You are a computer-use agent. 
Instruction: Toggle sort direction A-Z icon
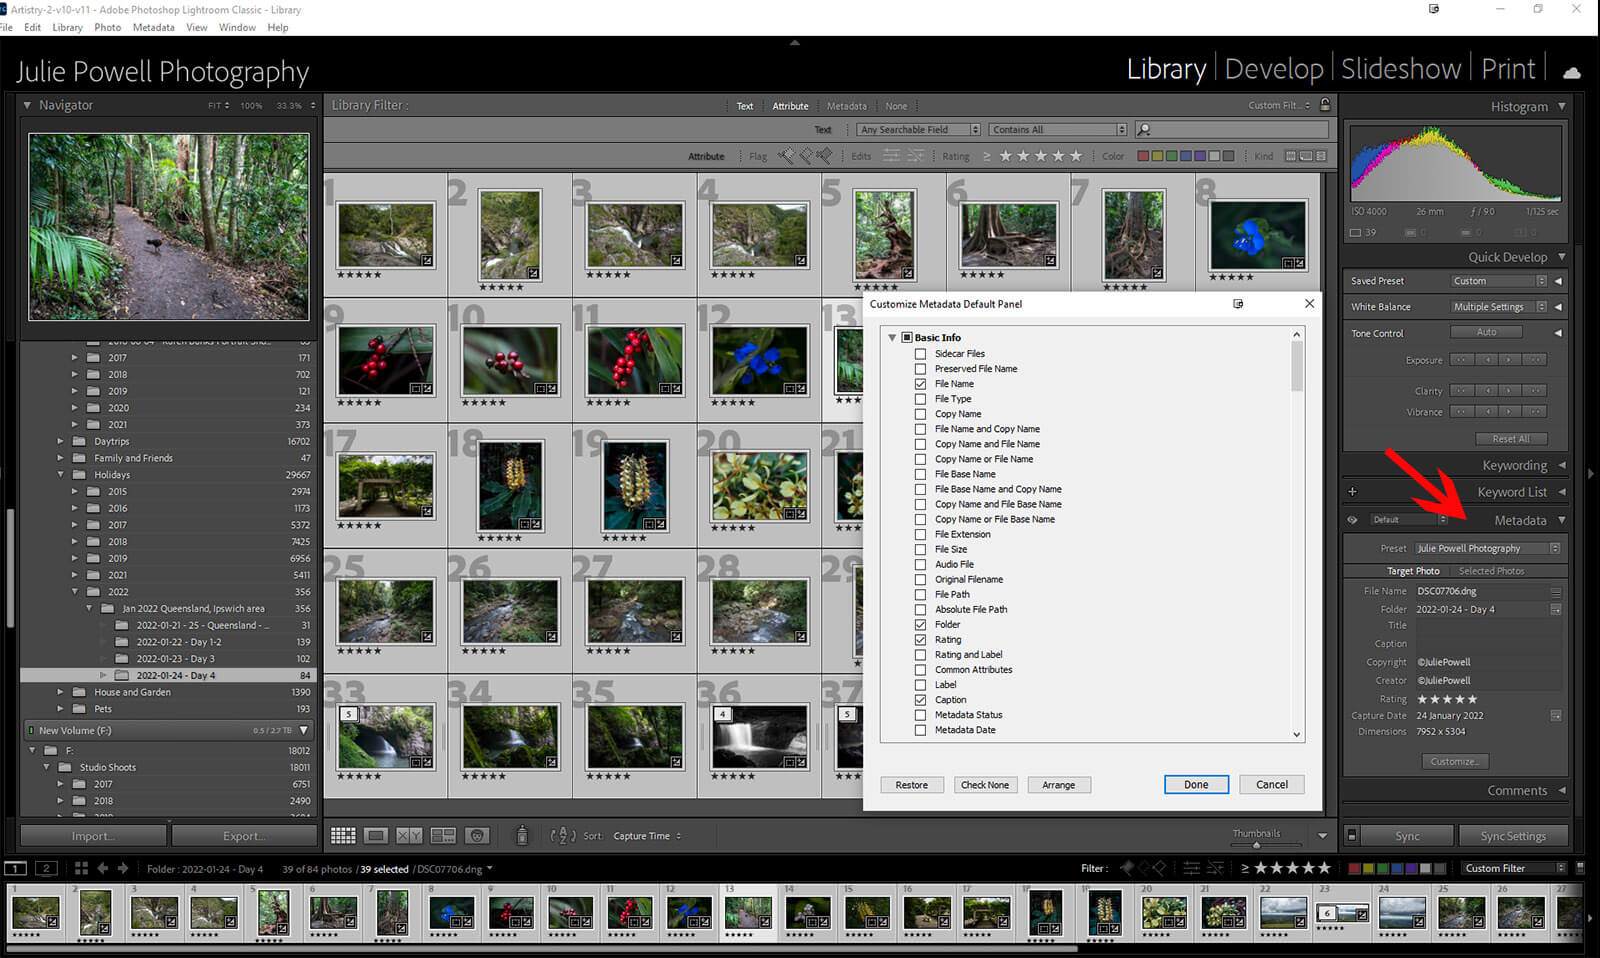pos(563,836)
